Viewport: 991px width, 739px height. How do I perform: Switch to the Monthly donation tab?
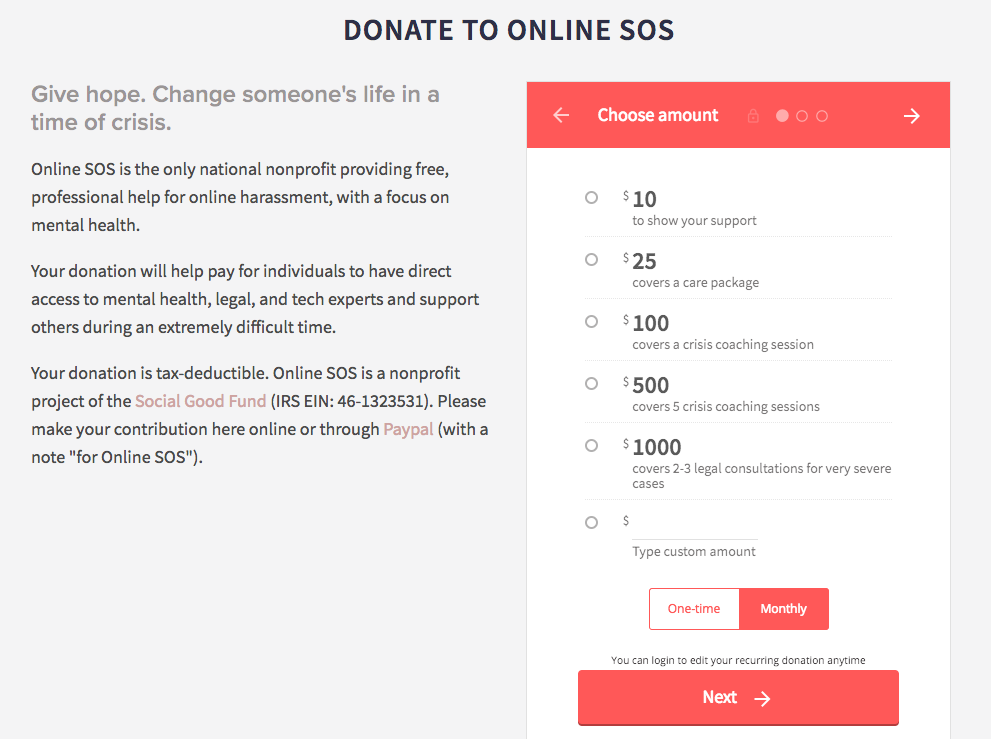784,608
